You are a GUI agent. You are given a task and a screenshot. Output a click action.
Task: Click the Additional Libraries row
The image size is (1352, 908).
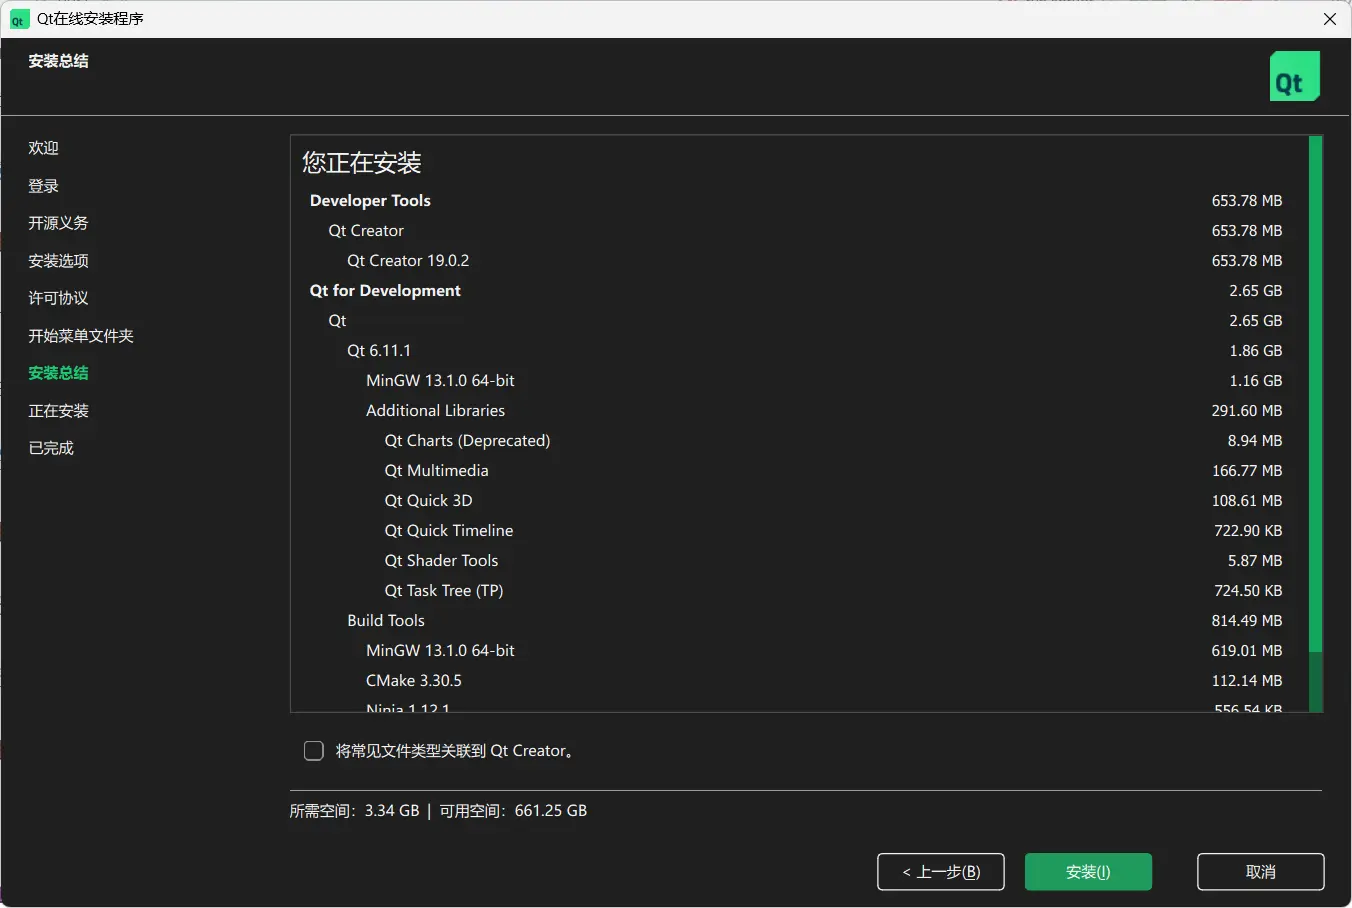[x=796, y=411]
